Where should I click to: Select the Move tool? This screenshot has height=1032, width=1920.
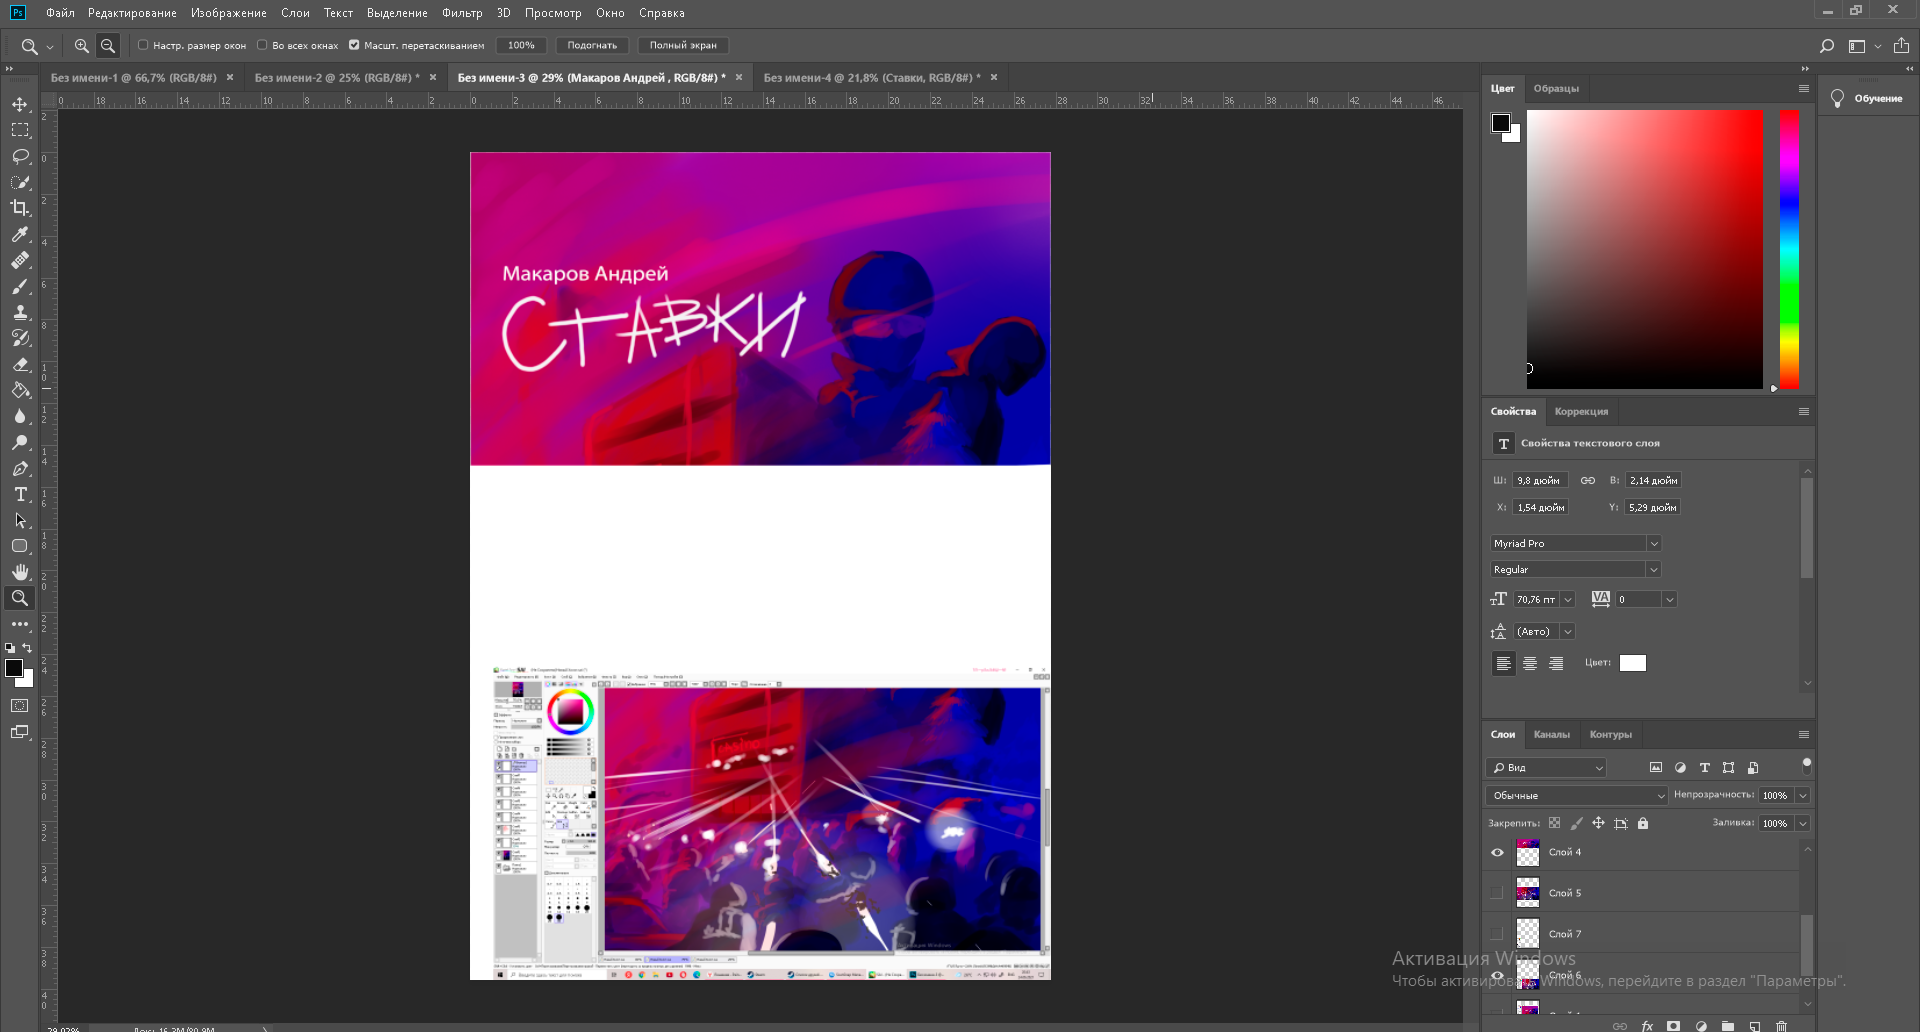[x=20, y=105]
